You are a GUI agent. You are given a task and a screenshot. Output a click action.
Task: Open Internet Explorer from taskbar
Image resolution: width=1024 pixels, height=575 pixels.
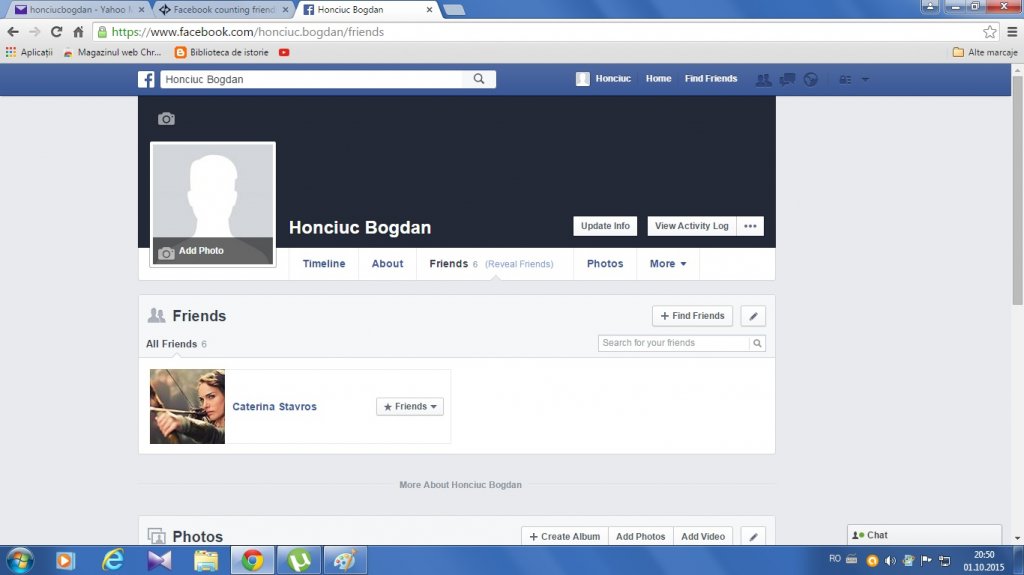(x=113, y=561)
